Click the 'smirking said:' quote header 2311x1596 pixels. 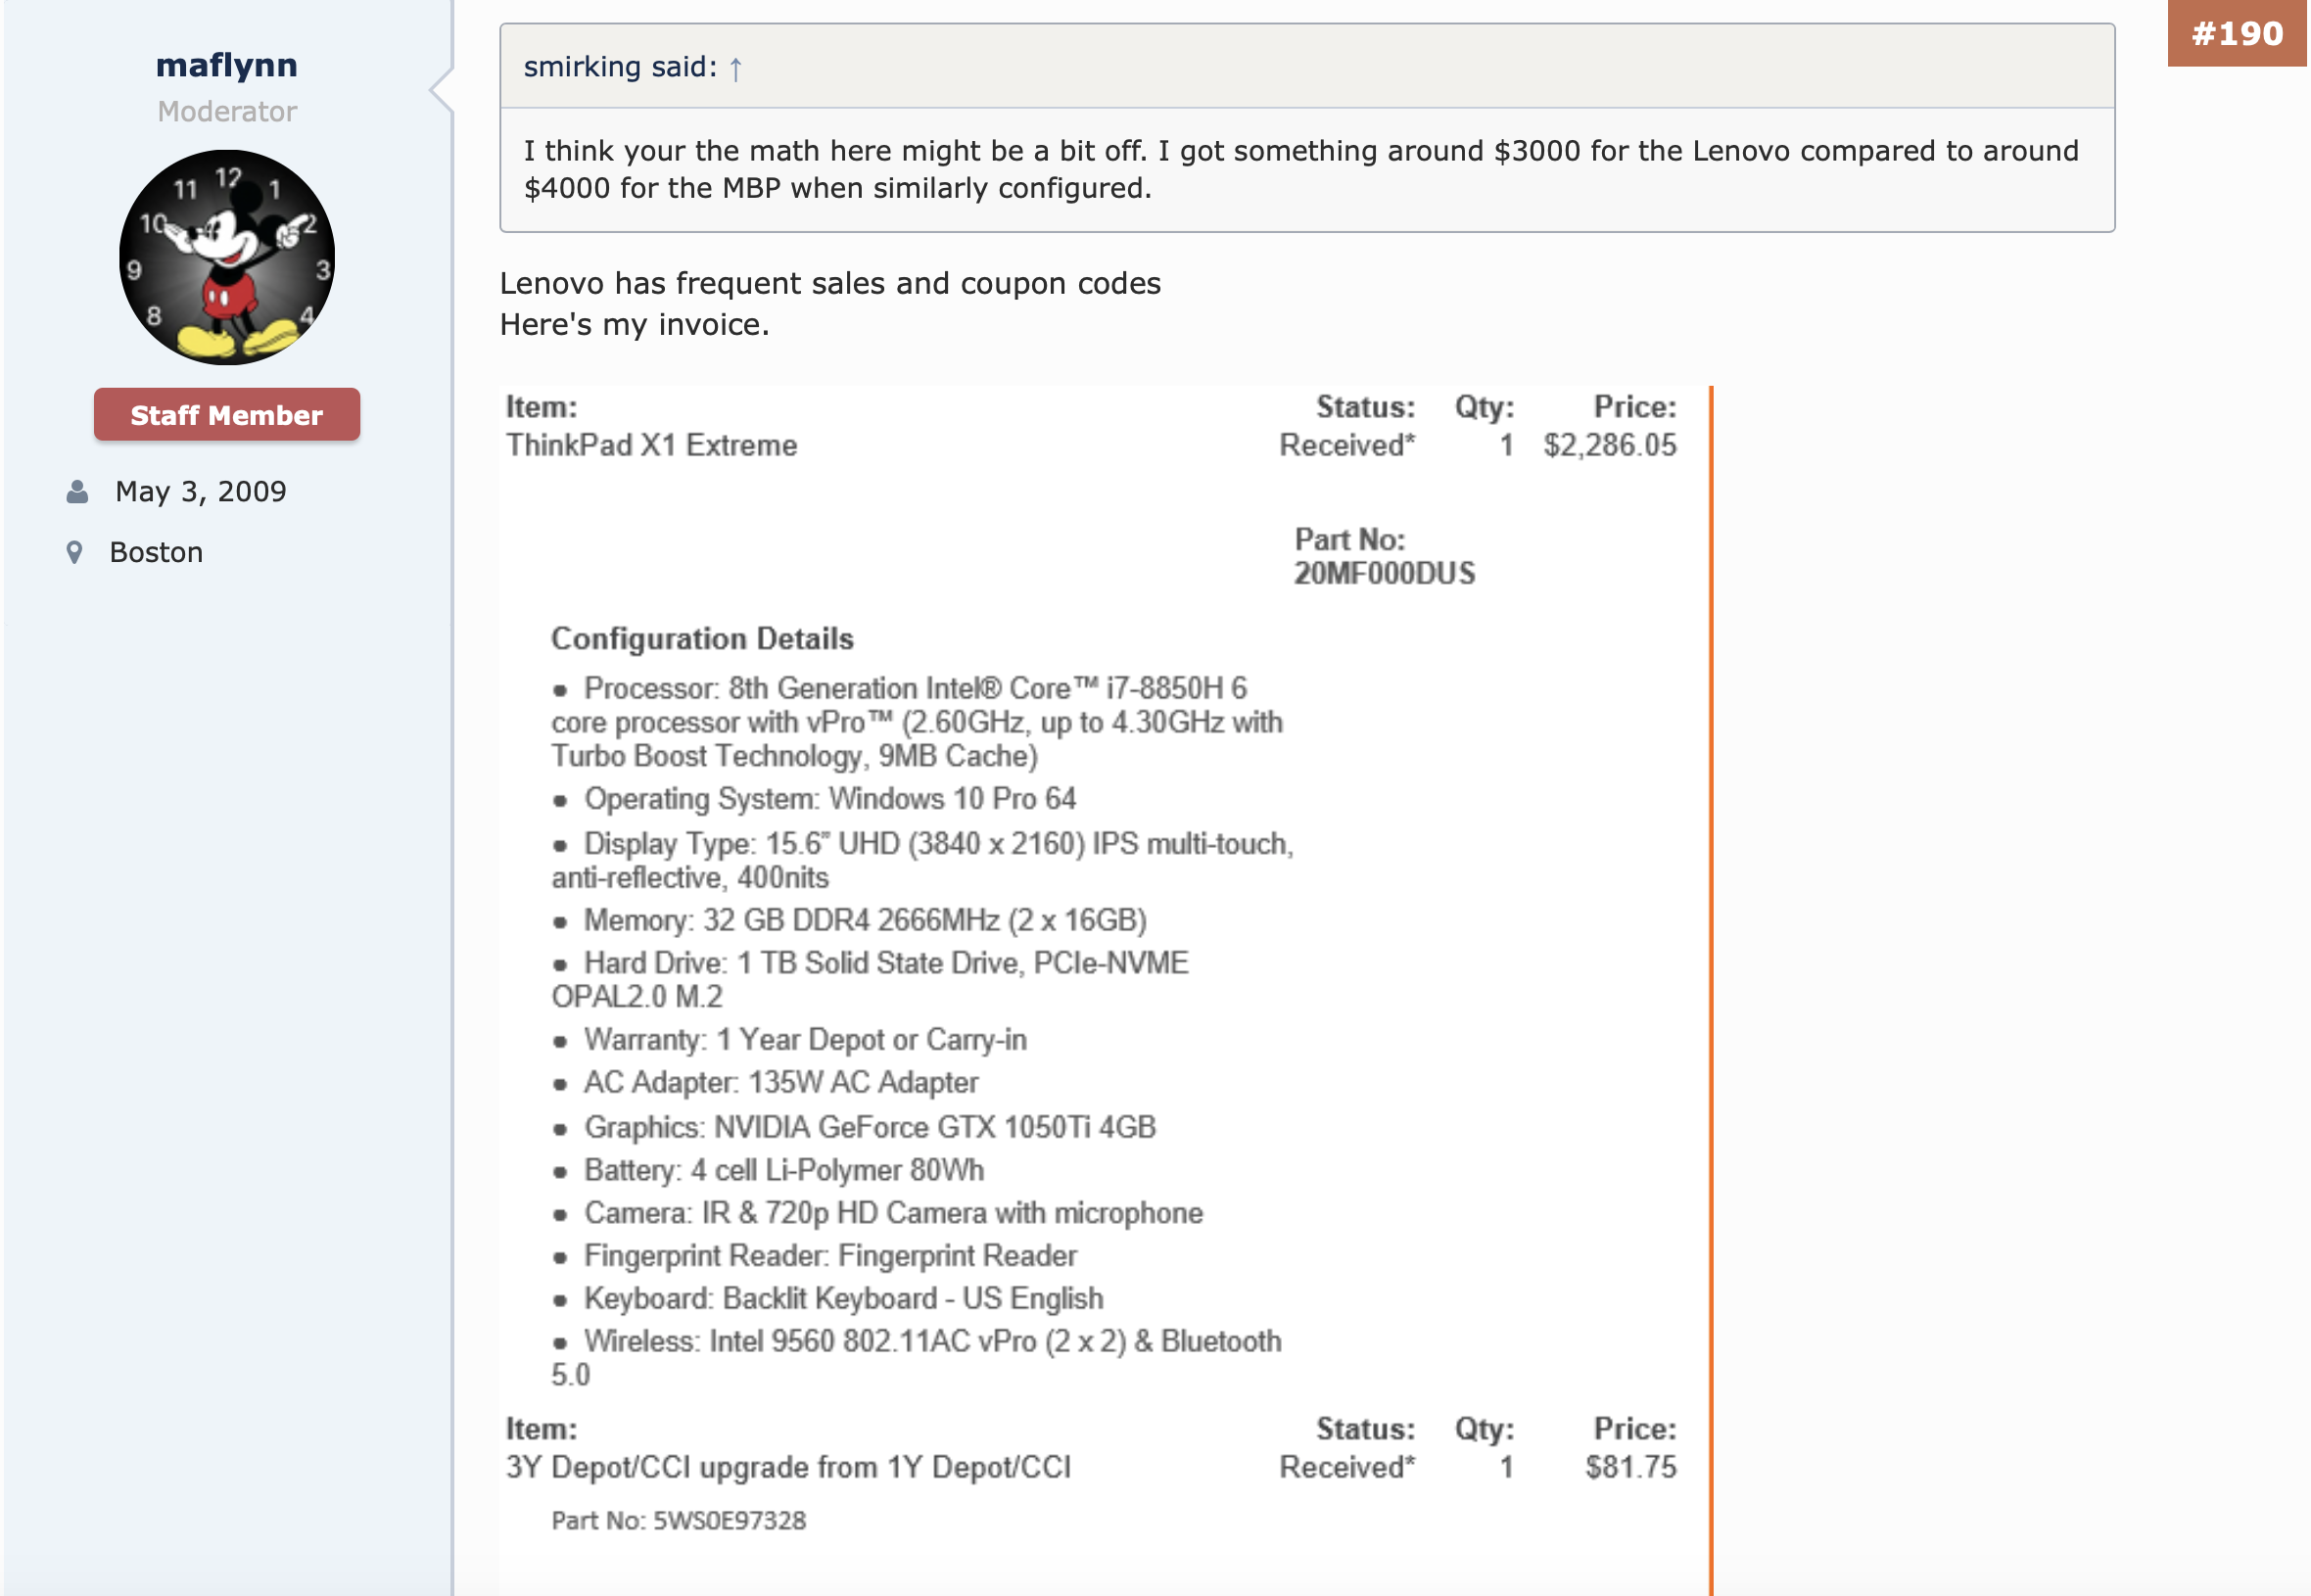[x=620, y=67]
